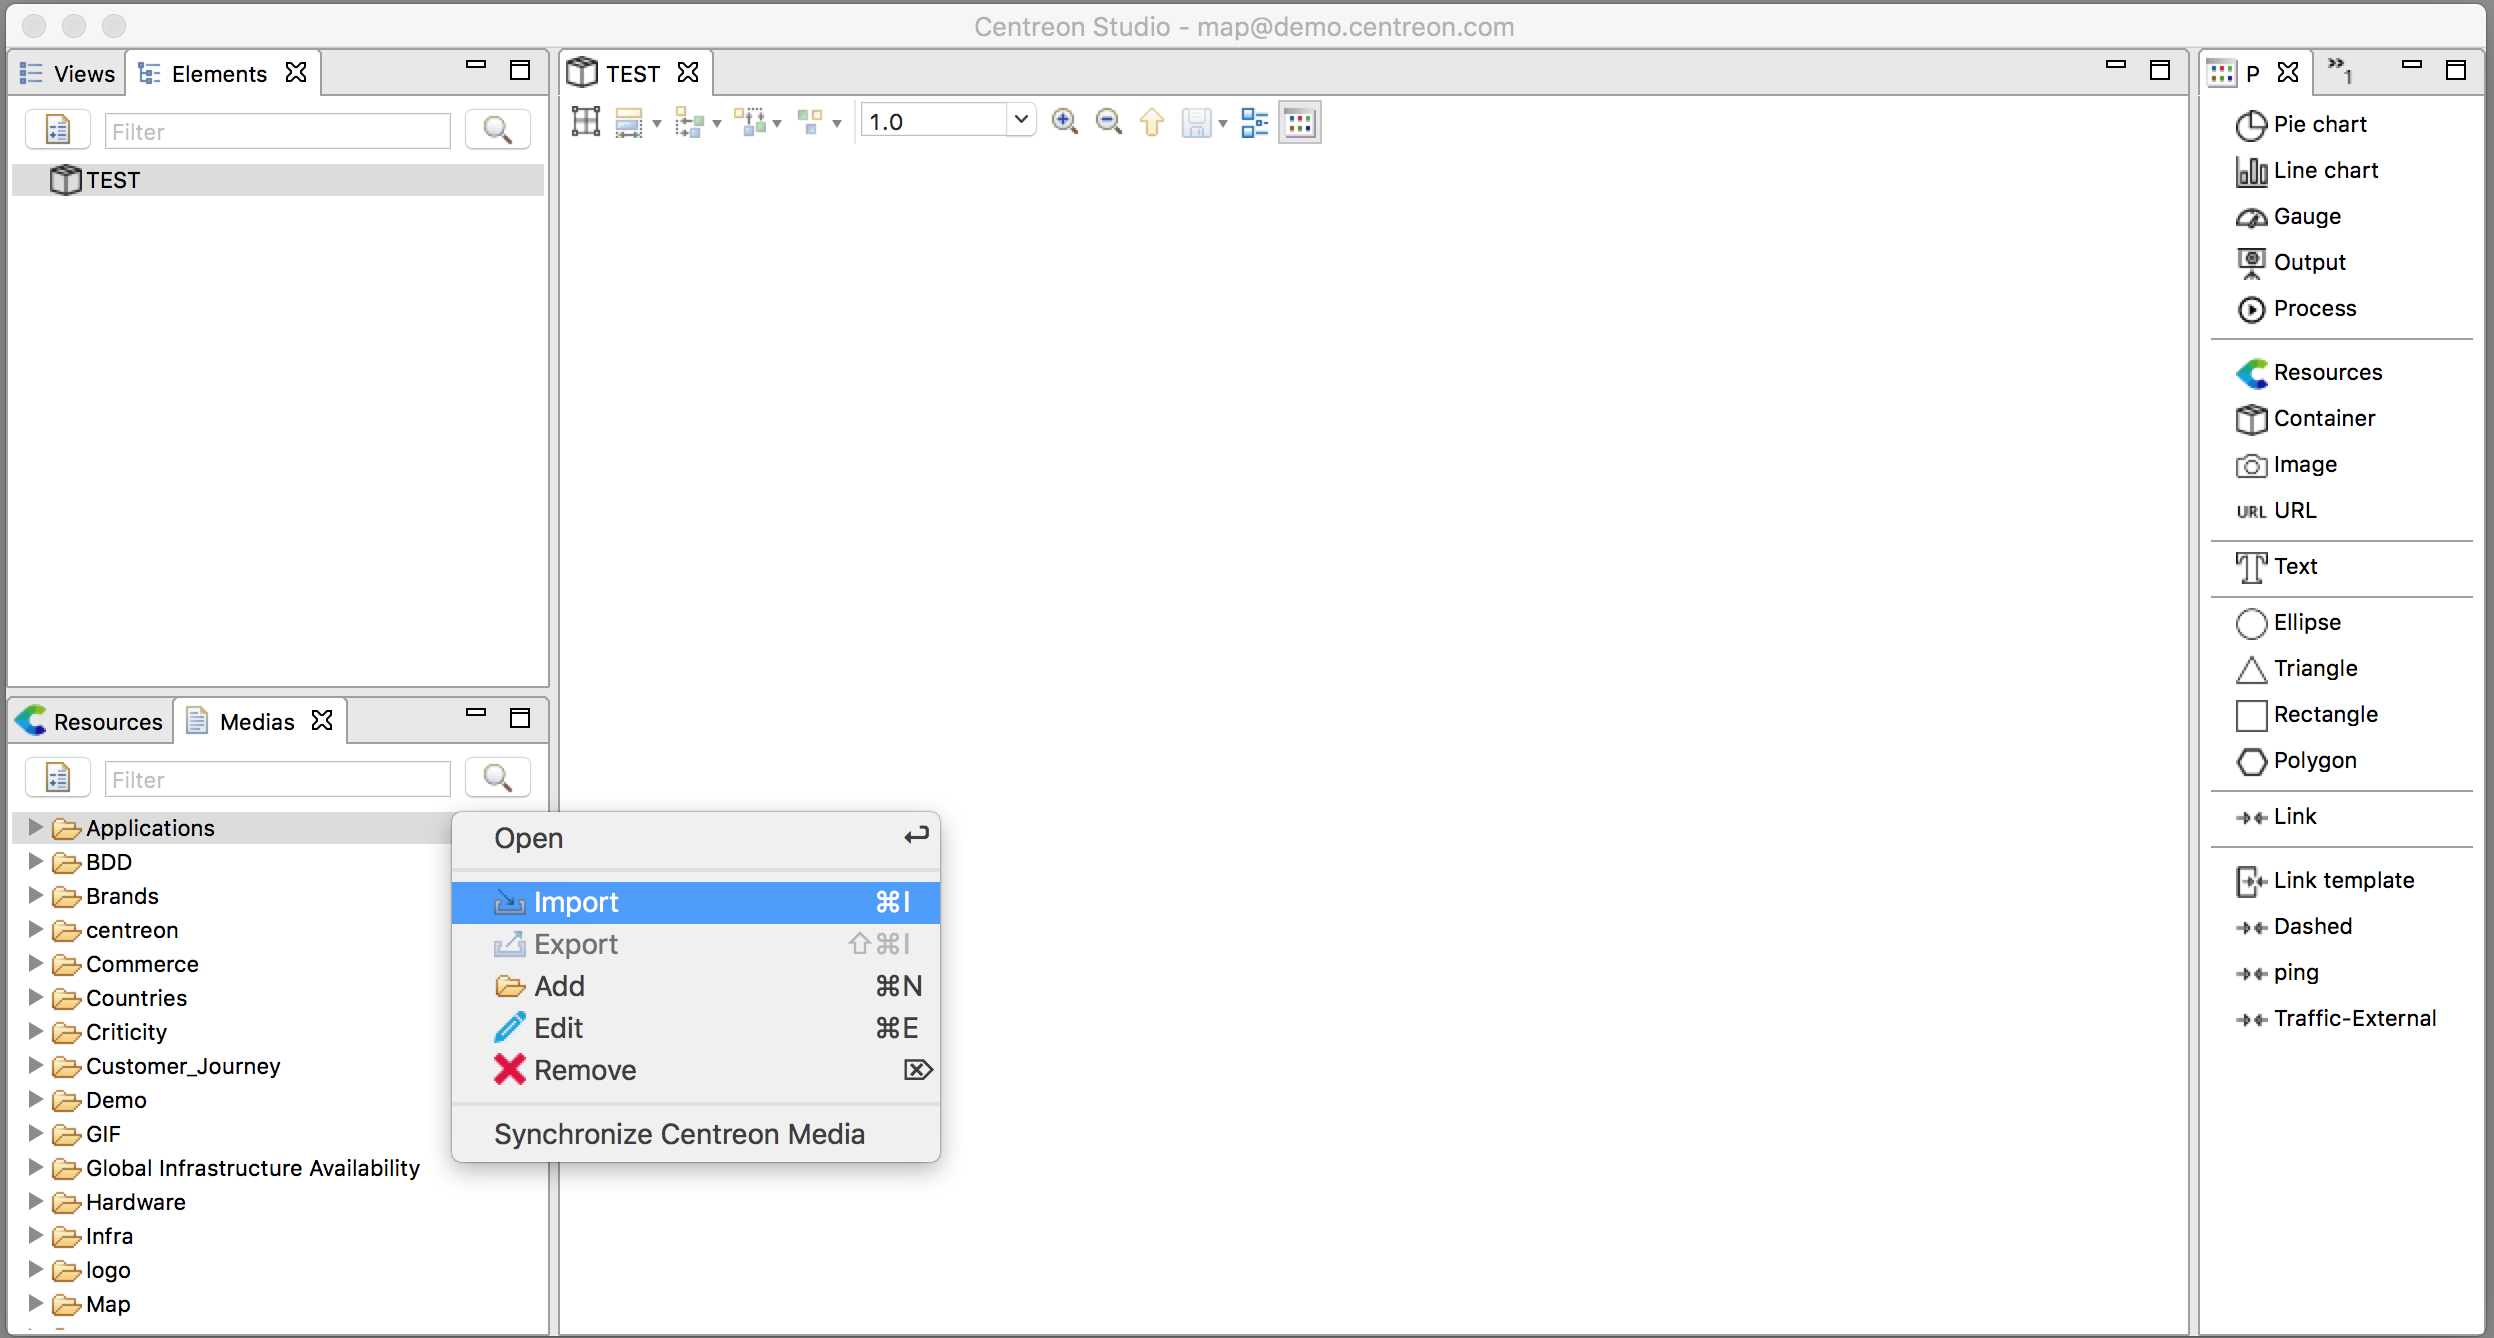Click the Medias search magnifier button
Screen dimensions: 2494x1338
click(497, 778)
